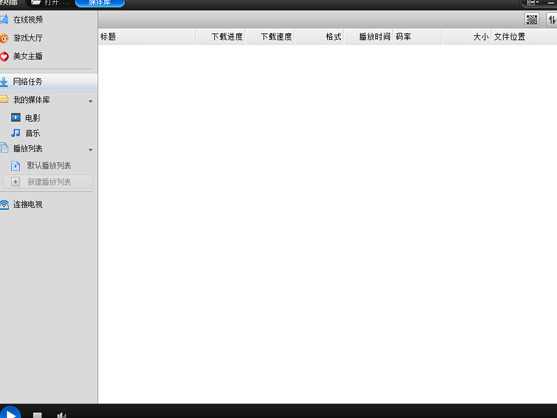The width and height of the screenshot is (557, 418).
Task: Collapse the 我的媒体库 section arrow
Action: coord(91,101)
